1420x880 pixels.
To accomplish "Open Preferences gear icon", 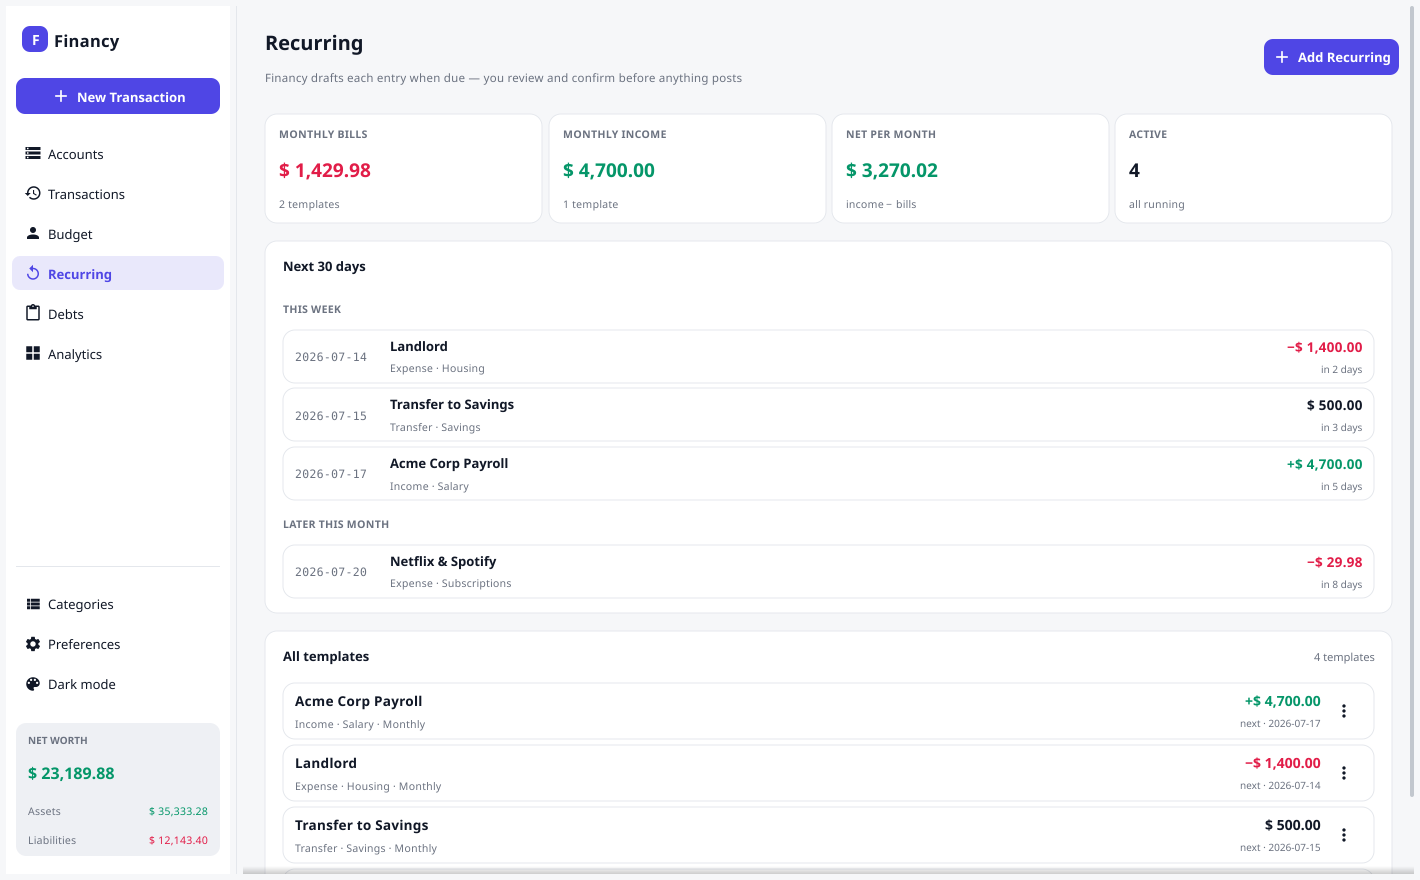I will click(33, 644).
